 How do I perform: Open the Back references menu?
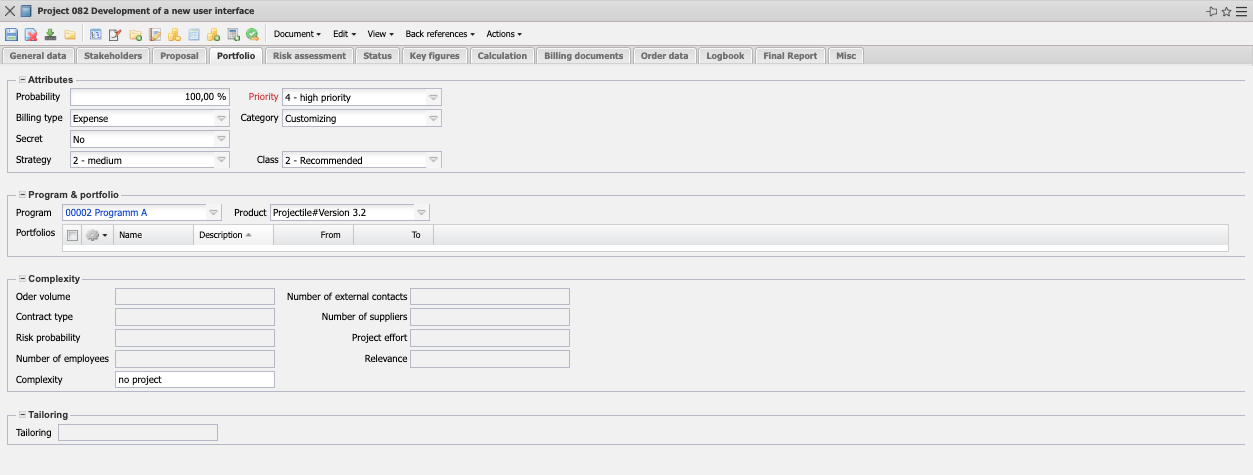point(439,34)
